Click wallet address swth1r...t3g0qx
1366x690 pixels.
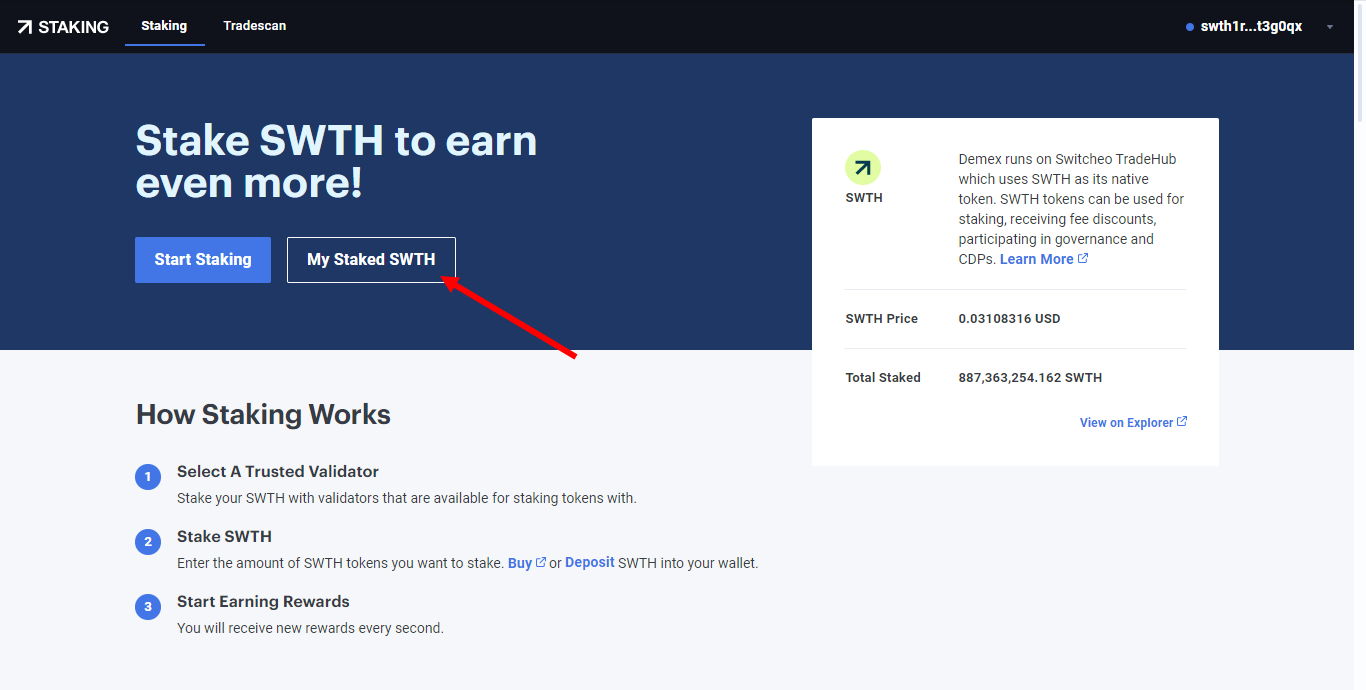click(x=1251, y=27)
